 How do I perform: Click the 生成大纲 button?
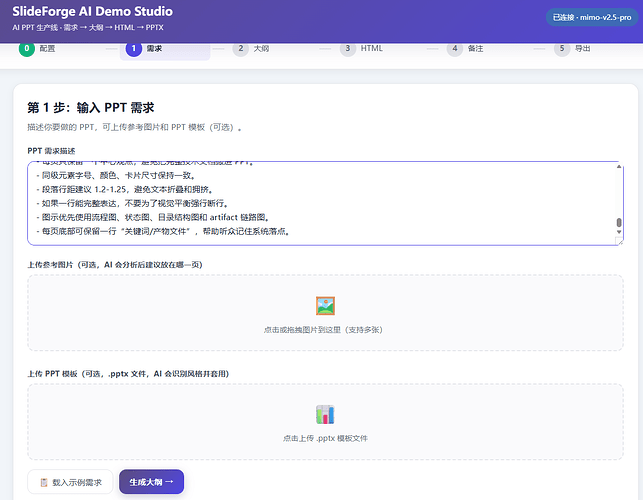click(151, 482)
